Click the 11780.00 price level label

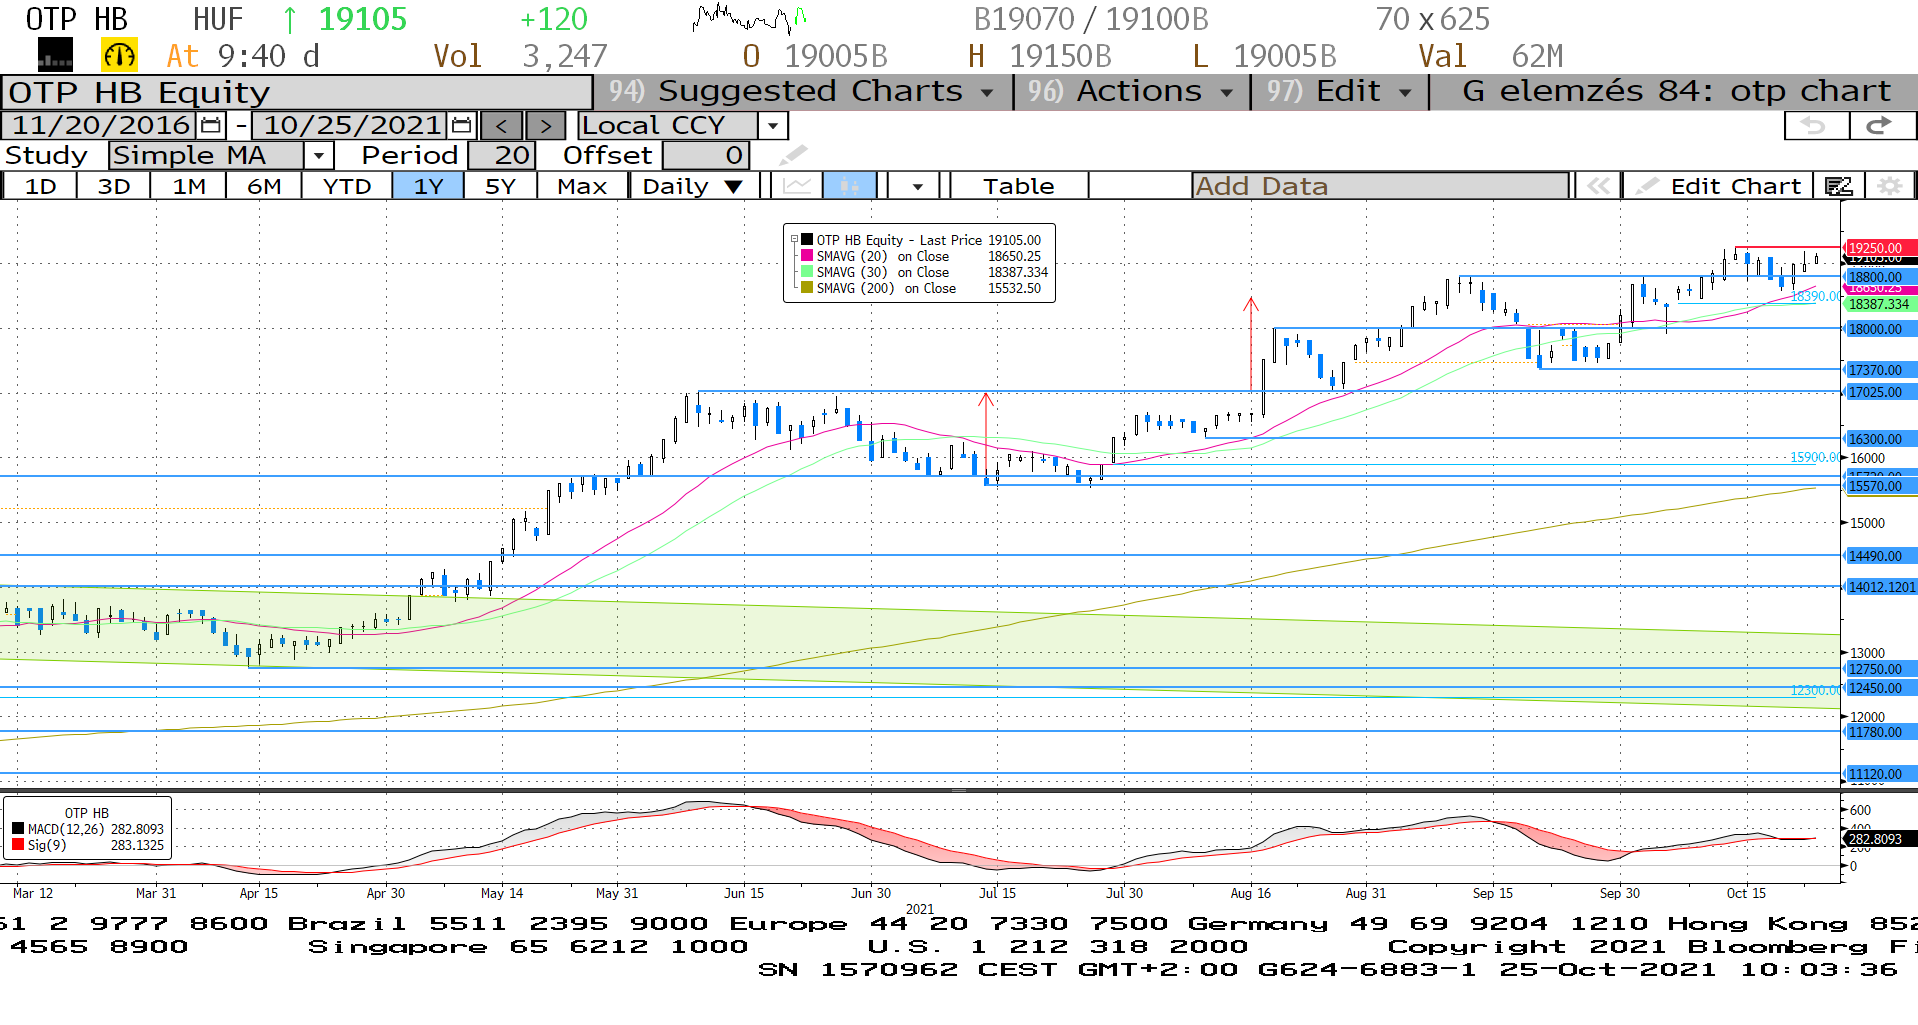(x=1880, y=732)
